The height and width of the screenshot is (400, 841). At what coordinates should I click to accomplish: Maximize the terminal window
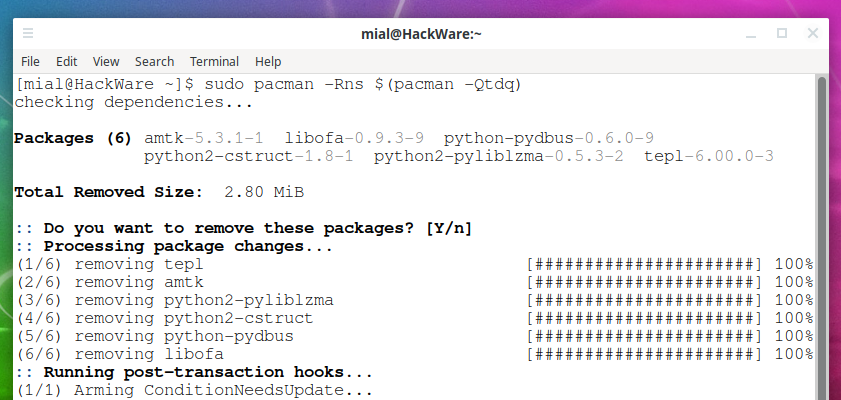(782, 34)
